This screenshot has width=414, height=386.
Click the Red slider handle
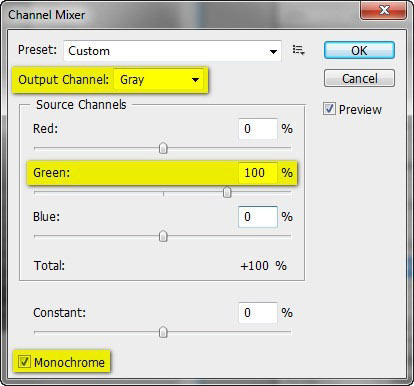163,148
